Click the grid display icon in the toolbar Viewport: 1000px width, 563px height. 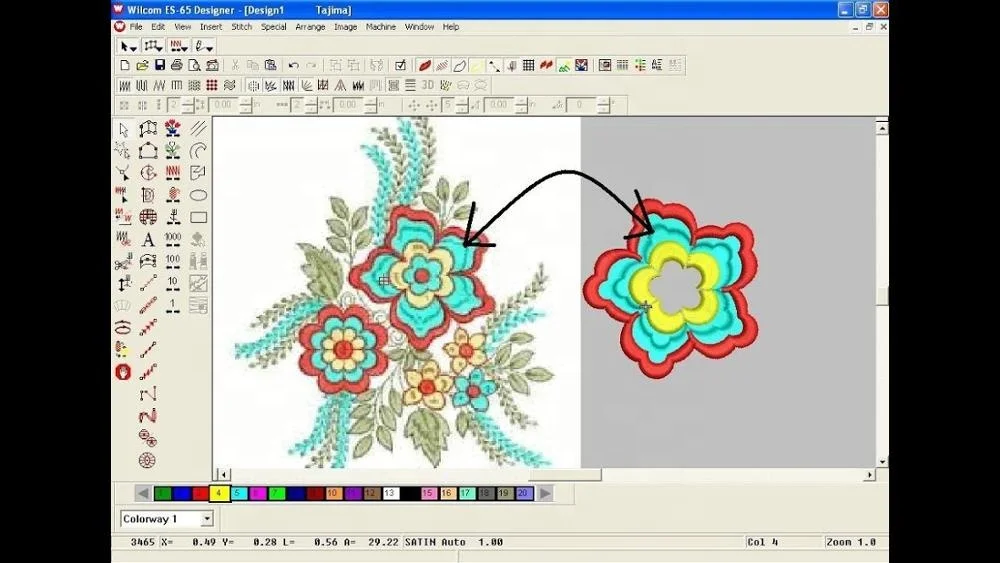tap(529, 65)
